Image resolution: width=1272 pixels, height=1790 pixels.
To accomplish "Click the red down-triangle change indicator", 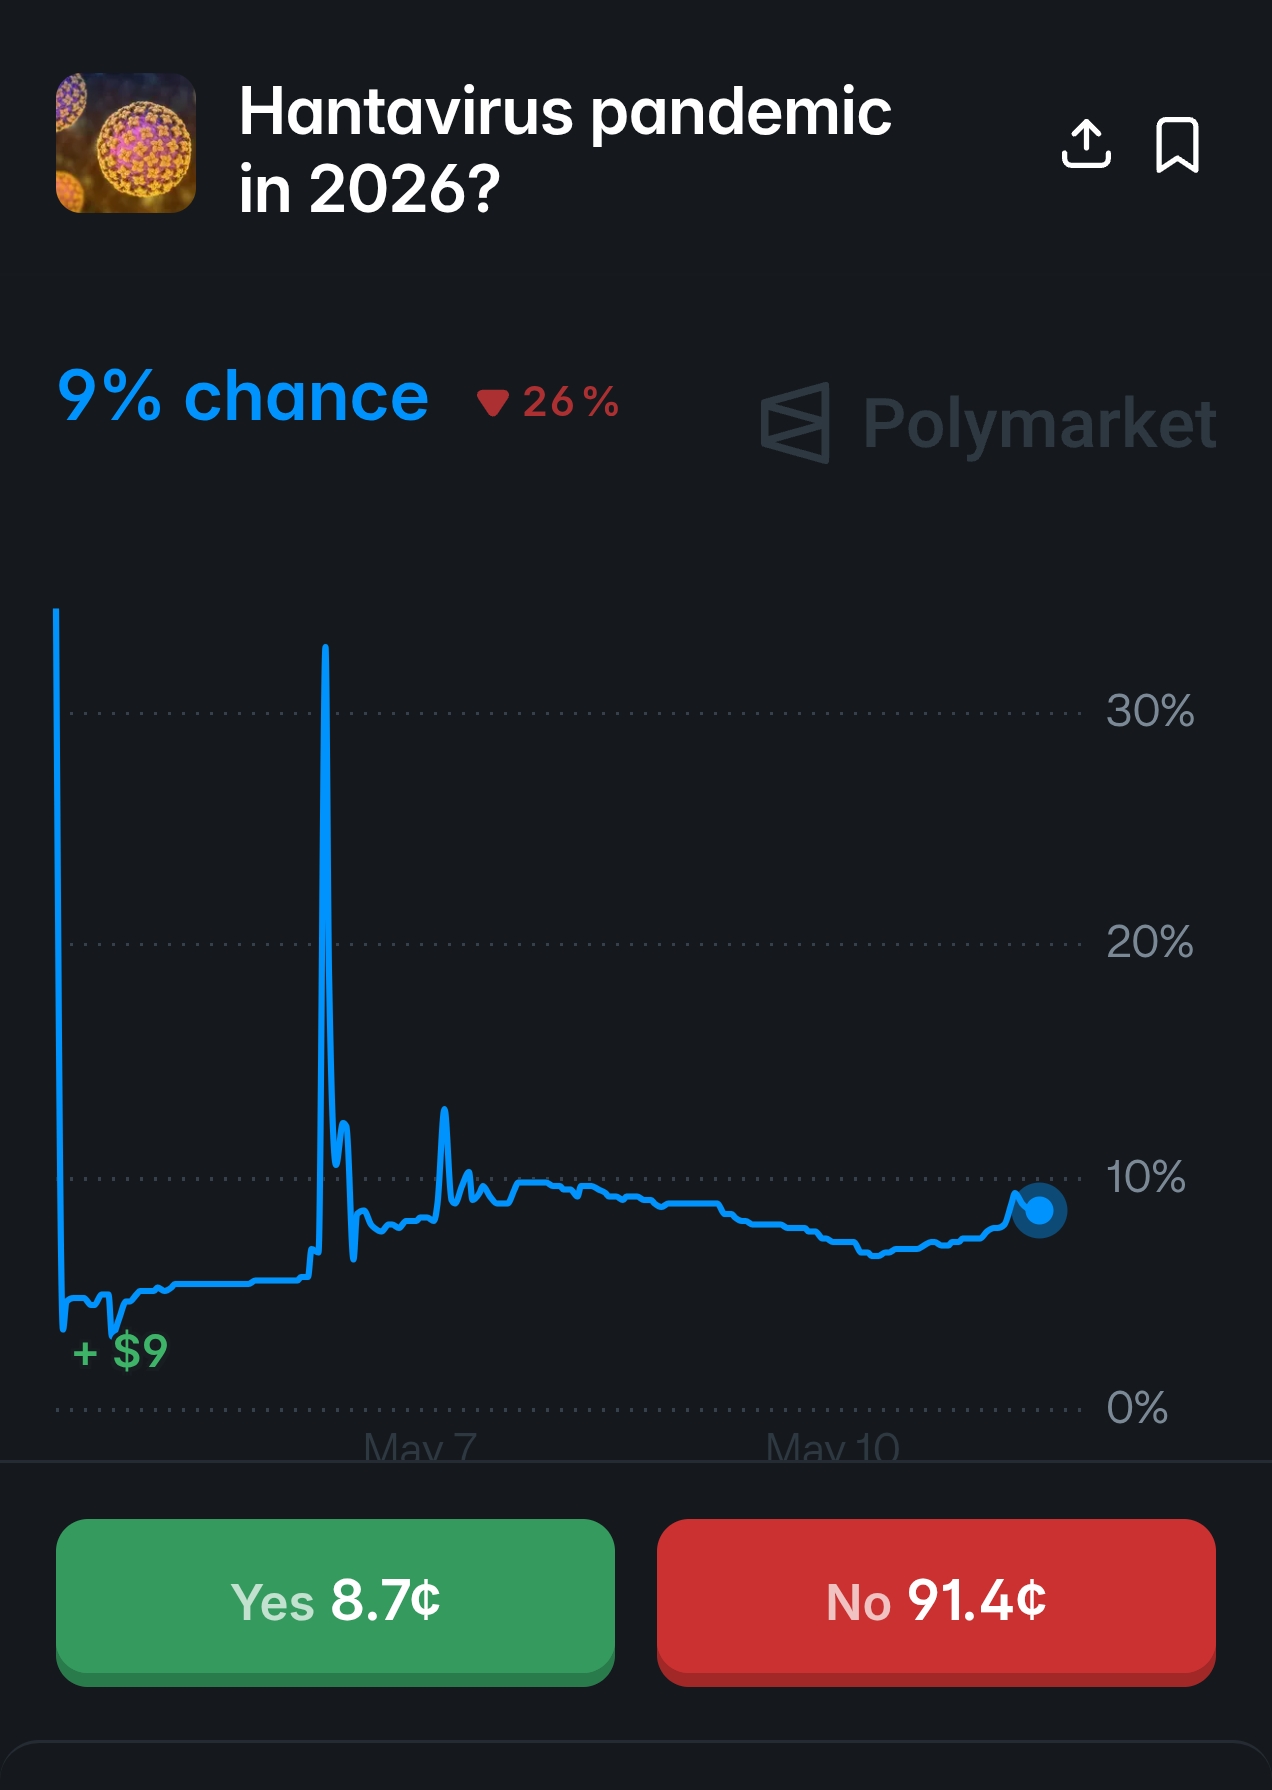I will (493, 403).
